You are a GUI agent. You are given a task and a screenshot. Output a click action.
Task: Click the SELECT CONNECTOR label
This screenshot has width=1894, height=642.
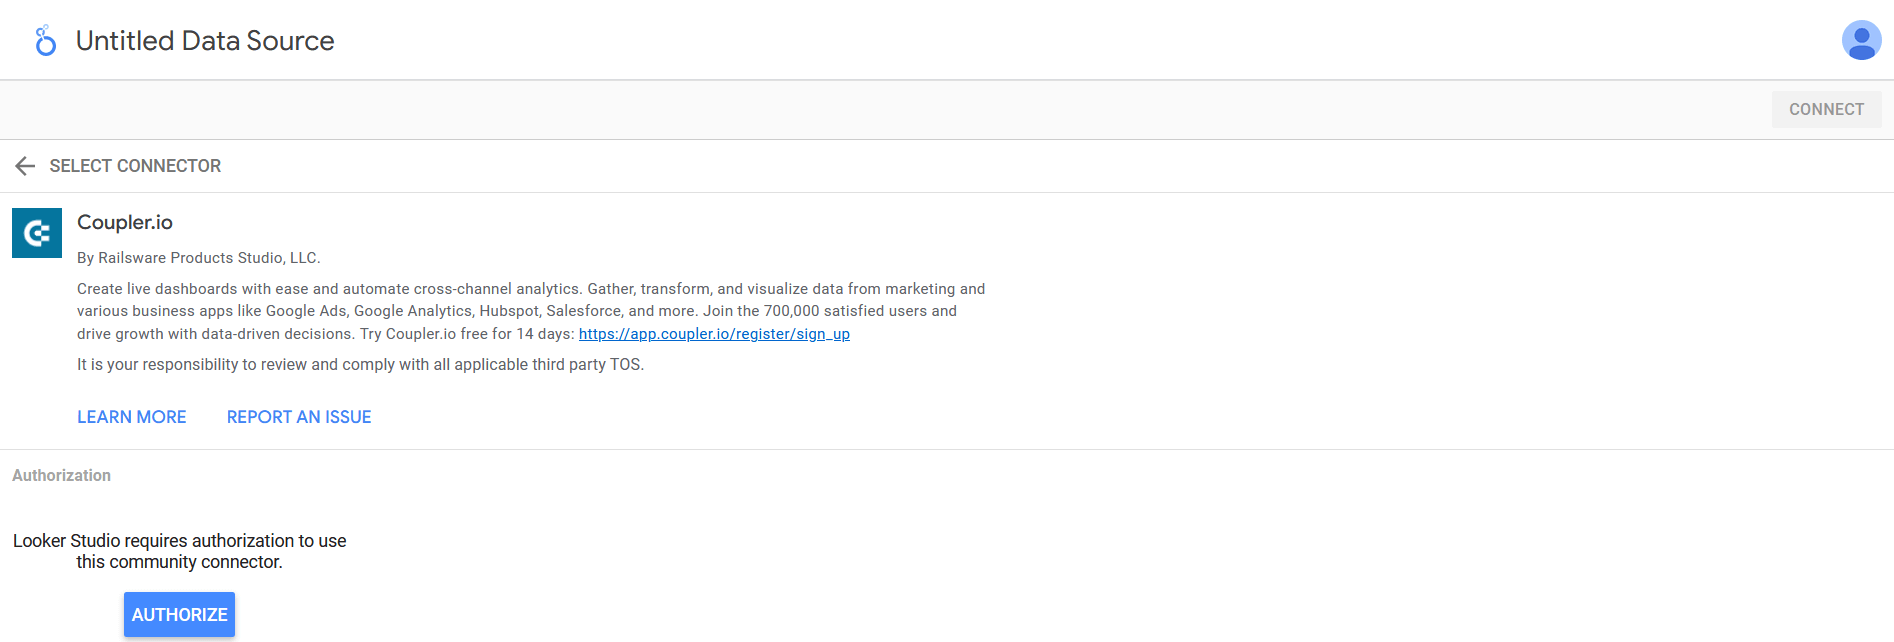(x=135, y=166)
